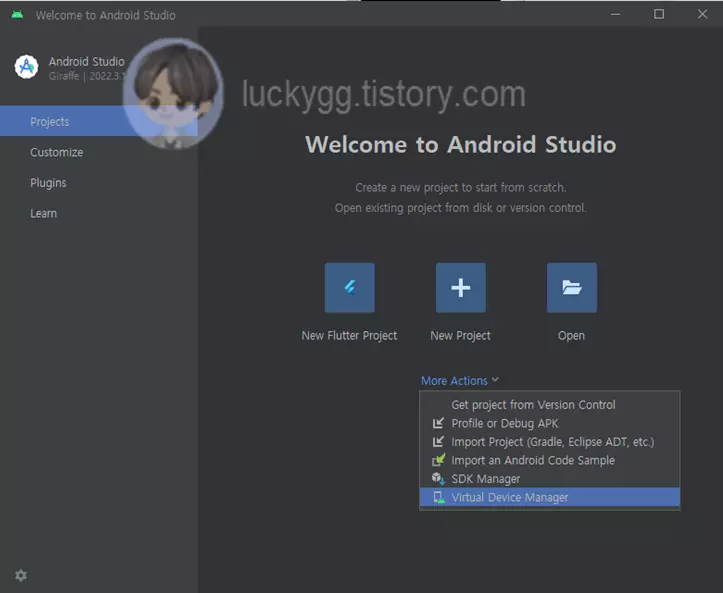
Task: Choose Get project from Version Control
Action: coord(550,405)
